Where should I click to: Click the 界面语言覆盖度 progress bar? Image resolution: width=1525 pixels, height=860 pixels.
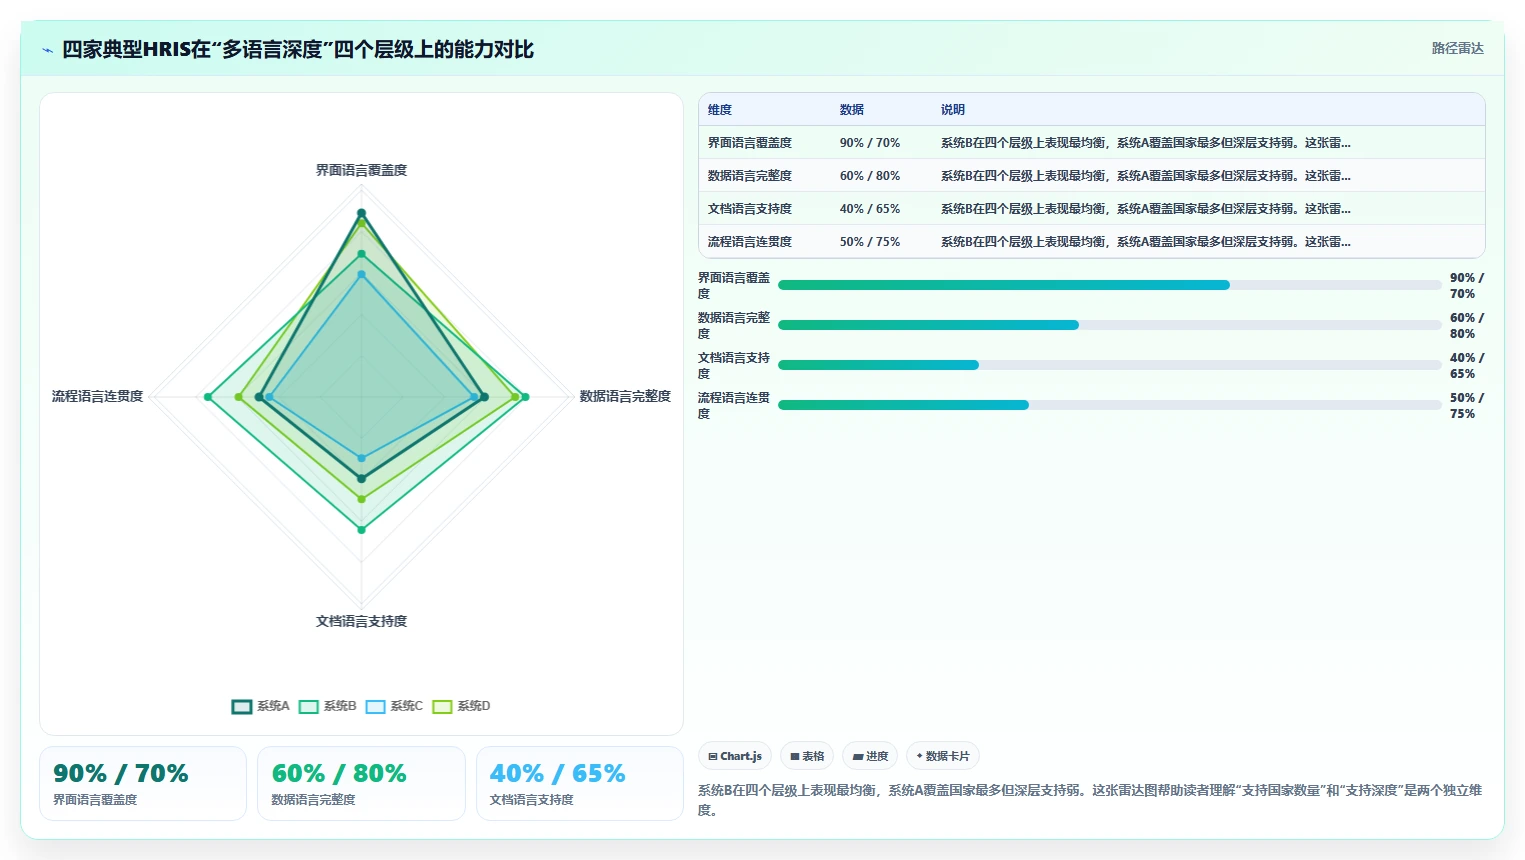pyautogui.click(x=1110, y=285)
